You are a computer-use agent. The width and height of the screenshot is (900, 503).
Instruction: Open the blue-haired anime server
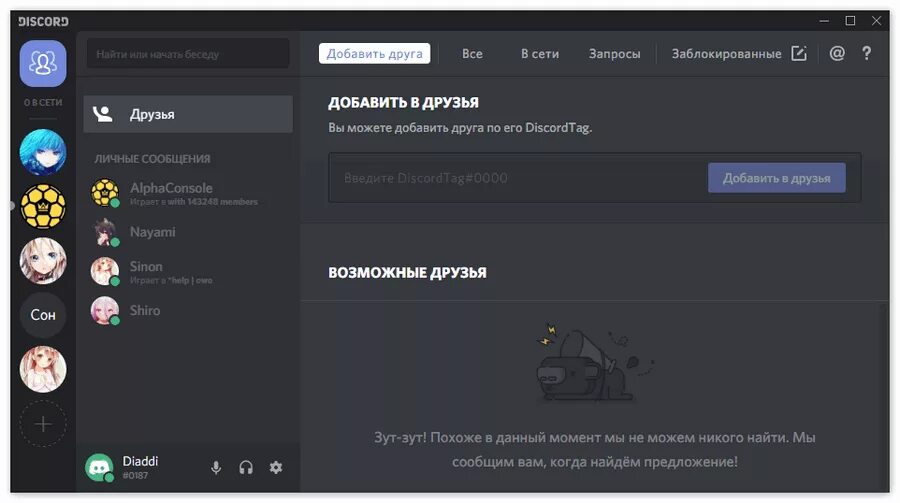[x=43, y=152]
